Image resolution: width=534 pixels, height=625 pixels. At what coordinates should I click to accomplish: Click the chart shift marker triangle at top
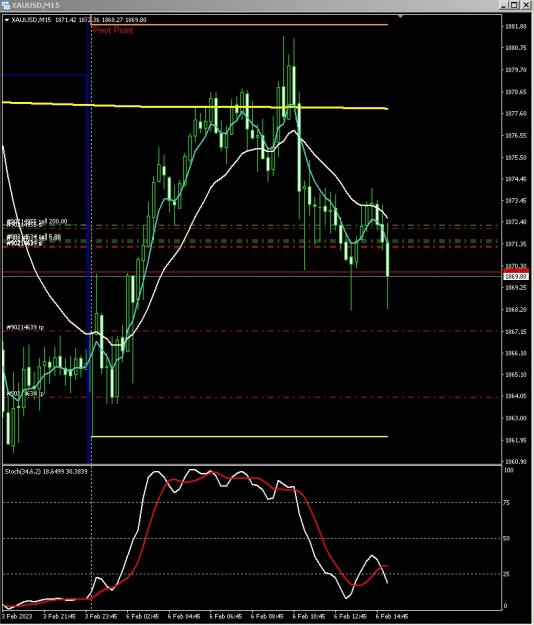tap(400, 17)
